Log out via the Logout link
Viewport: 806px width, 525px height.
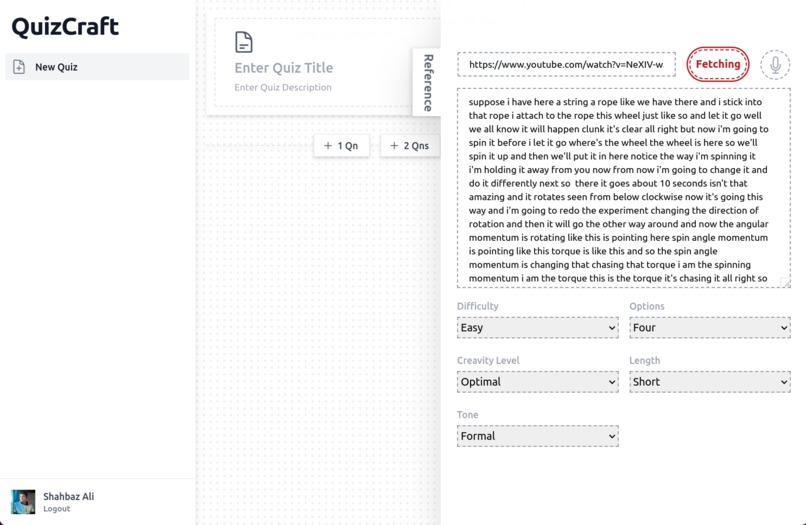point(57,509)
